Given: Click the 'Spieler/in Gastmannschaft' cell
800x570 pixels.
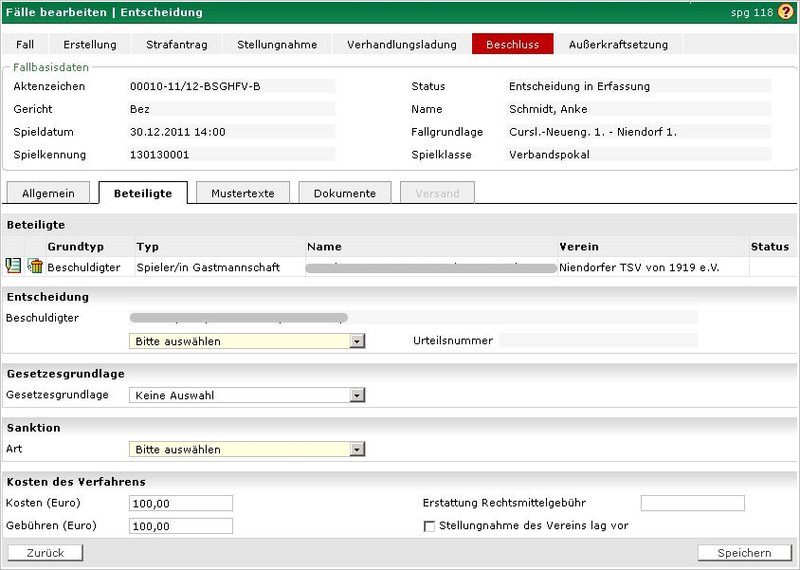Looking at the screenshot, I should coord(220,267).
